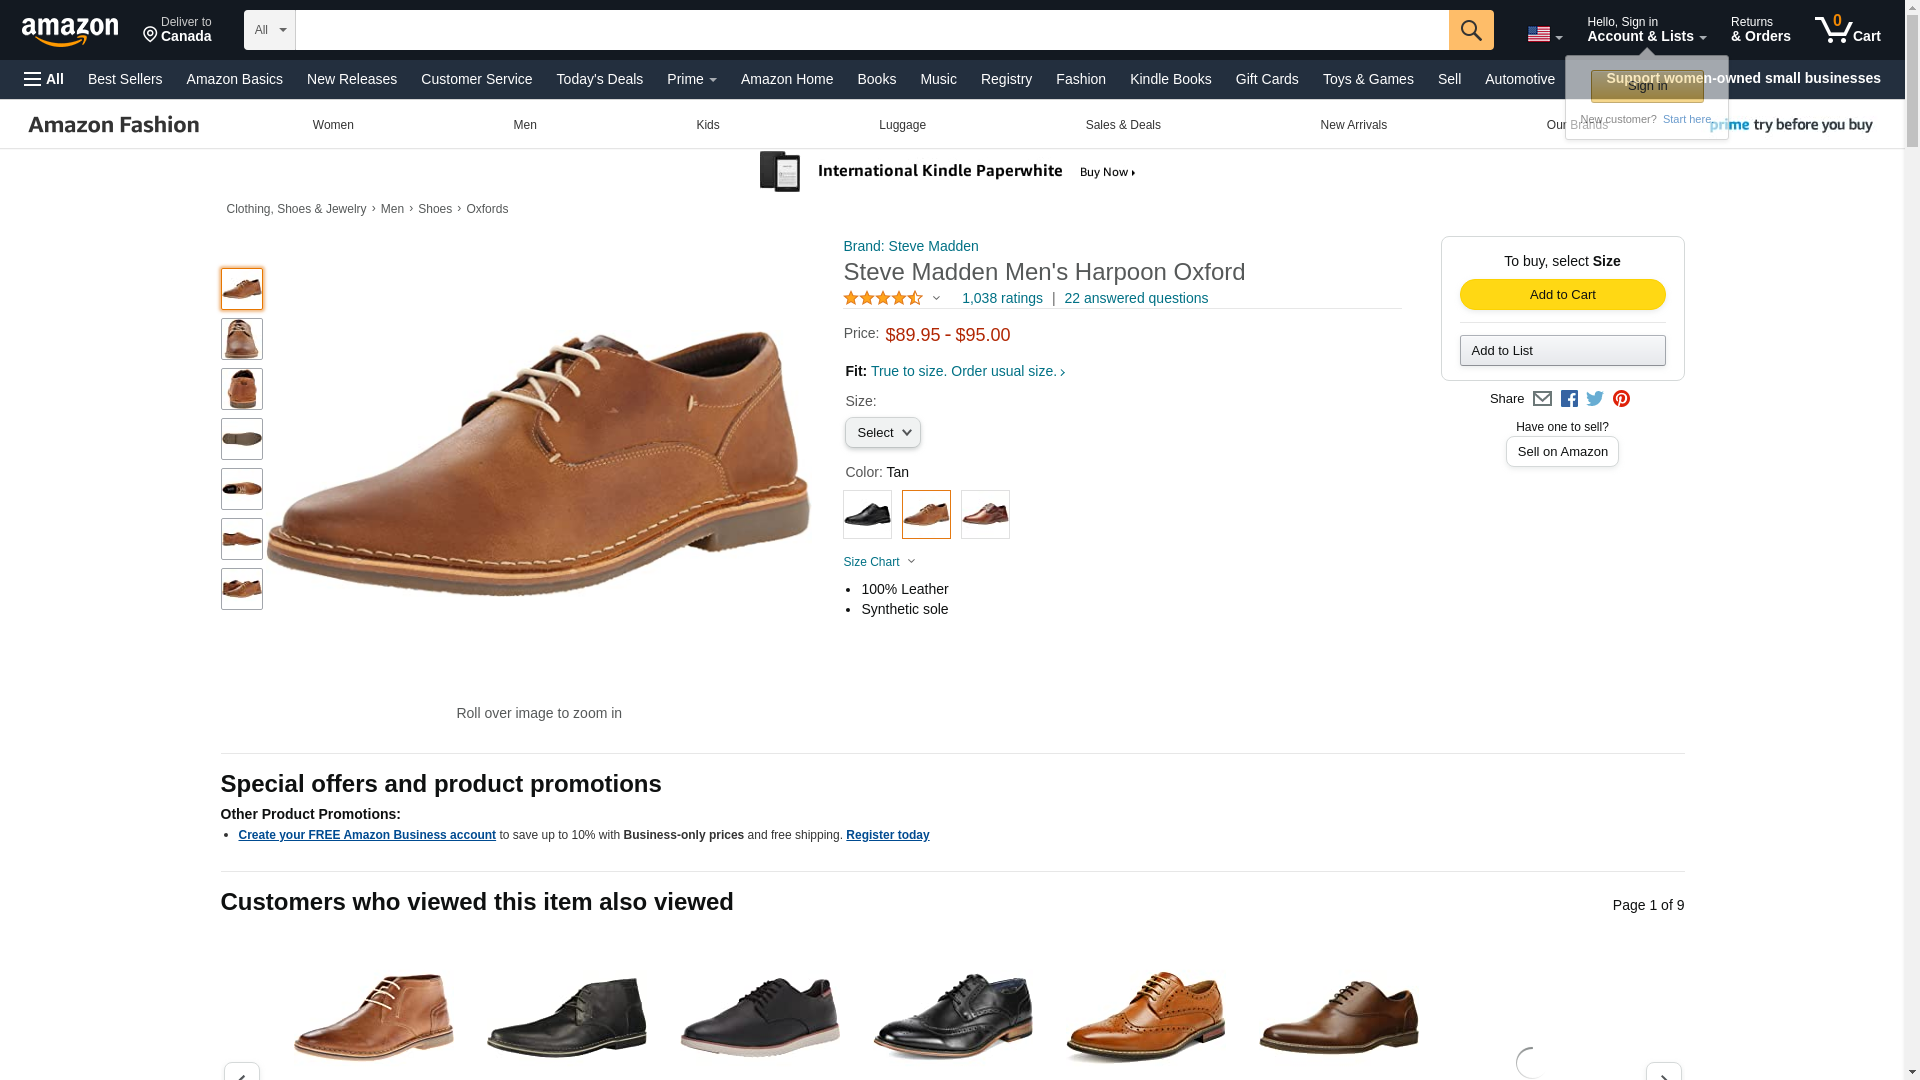Image resolution: width=1920 pixels, height=1080 pixels.
Task: Share on Pinterest icon
Action: click(1621, 399)
